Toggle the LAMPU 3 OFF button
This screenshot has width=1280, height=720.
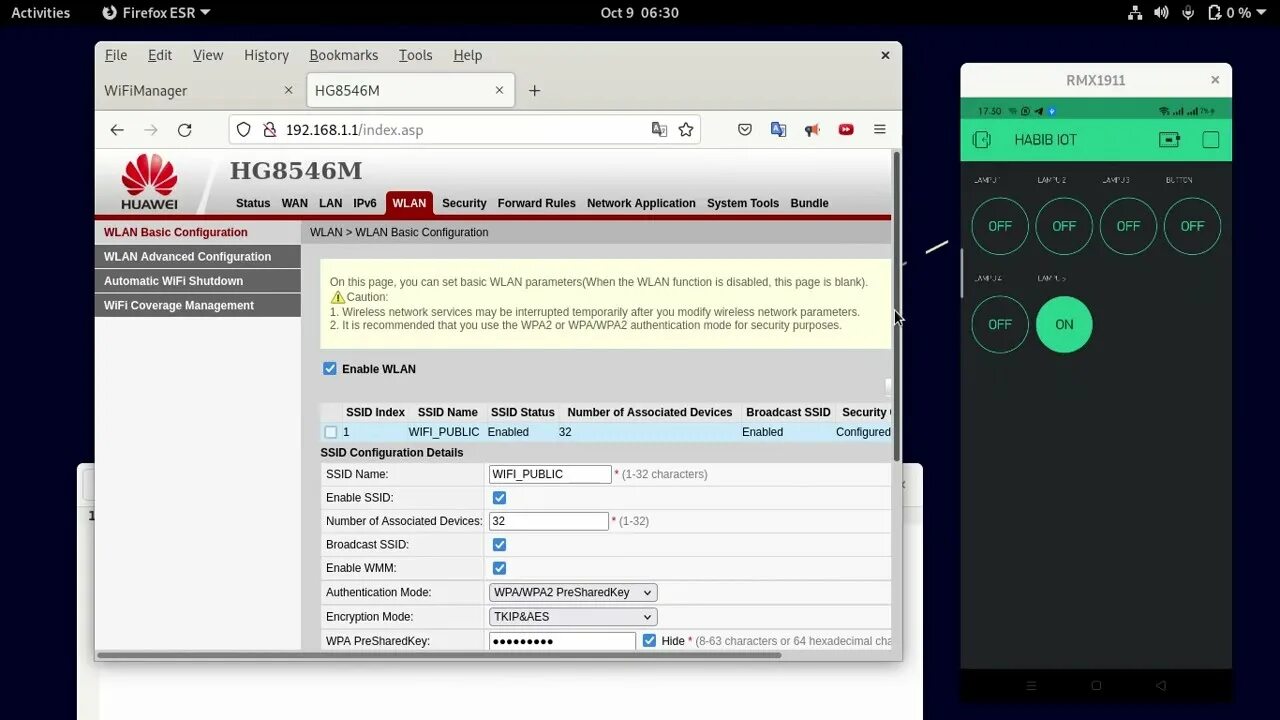tap(1128, 226)
